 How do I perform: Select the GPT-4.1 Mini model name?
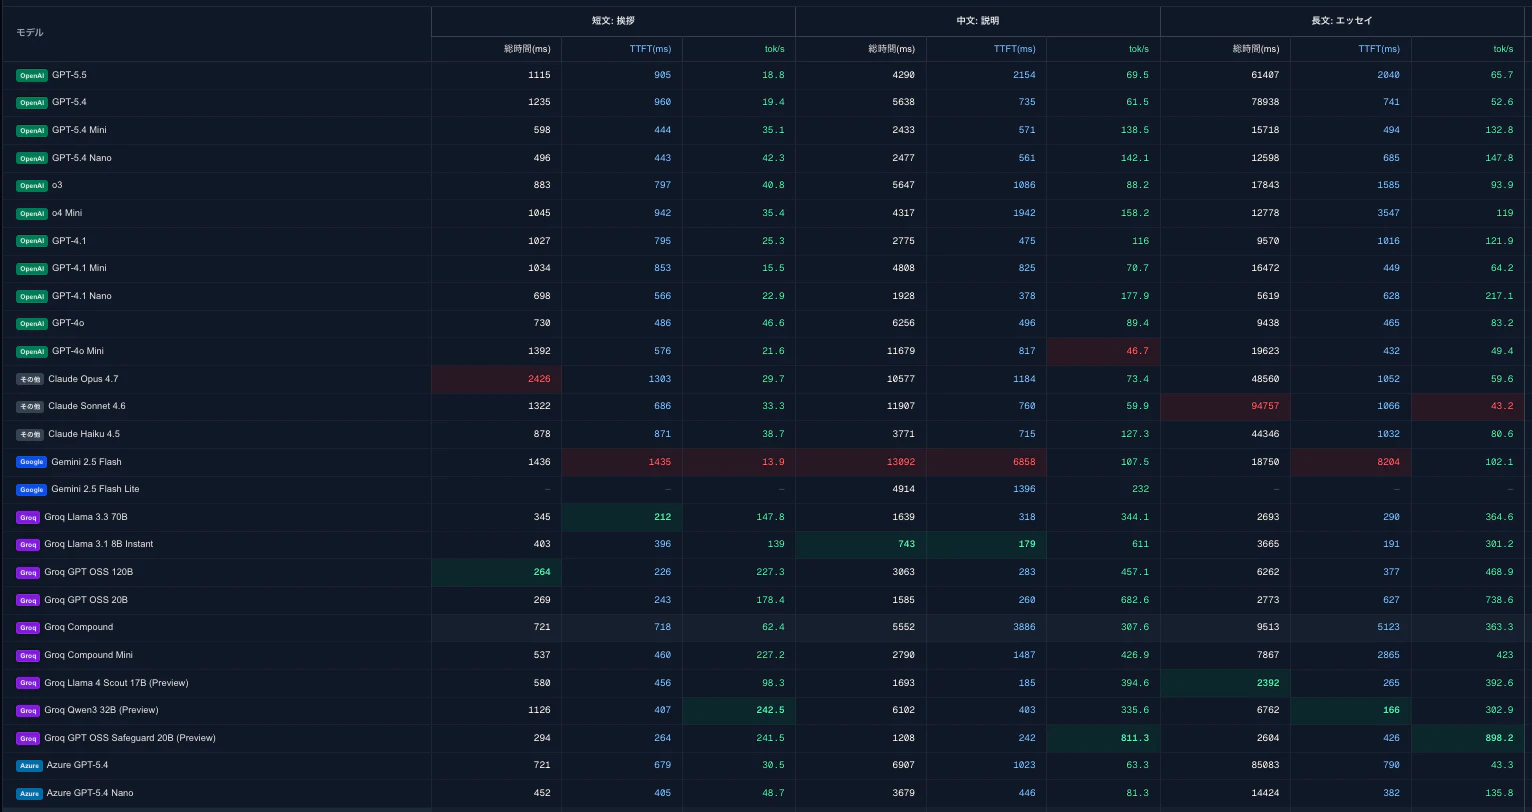click(x=79, y=268)
